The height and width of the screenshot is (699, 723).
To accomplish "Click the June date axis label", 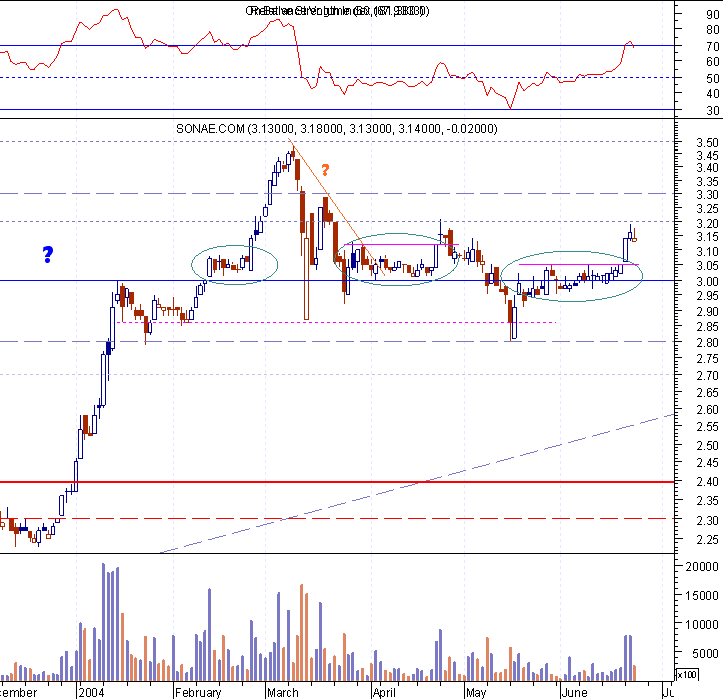I will 575,693.
